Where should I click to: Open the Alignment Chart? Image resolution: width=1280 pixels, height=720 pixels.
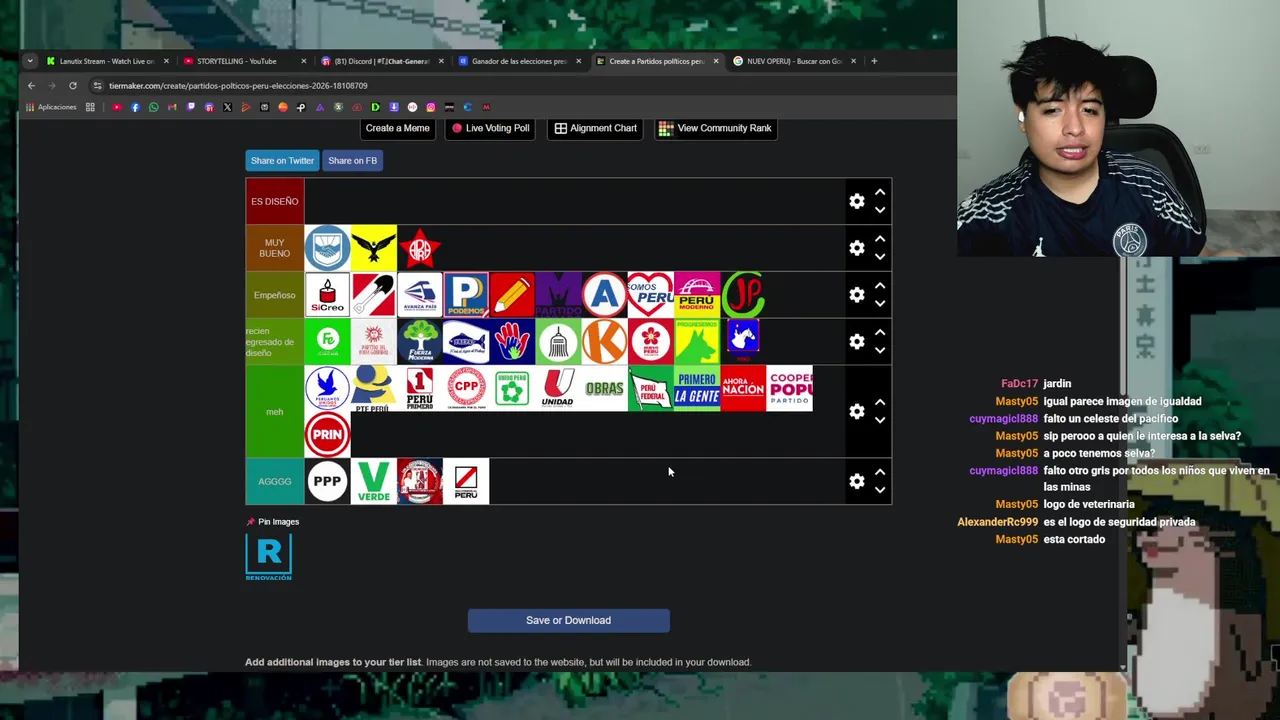pyautogui.click(x=596, y=128)
